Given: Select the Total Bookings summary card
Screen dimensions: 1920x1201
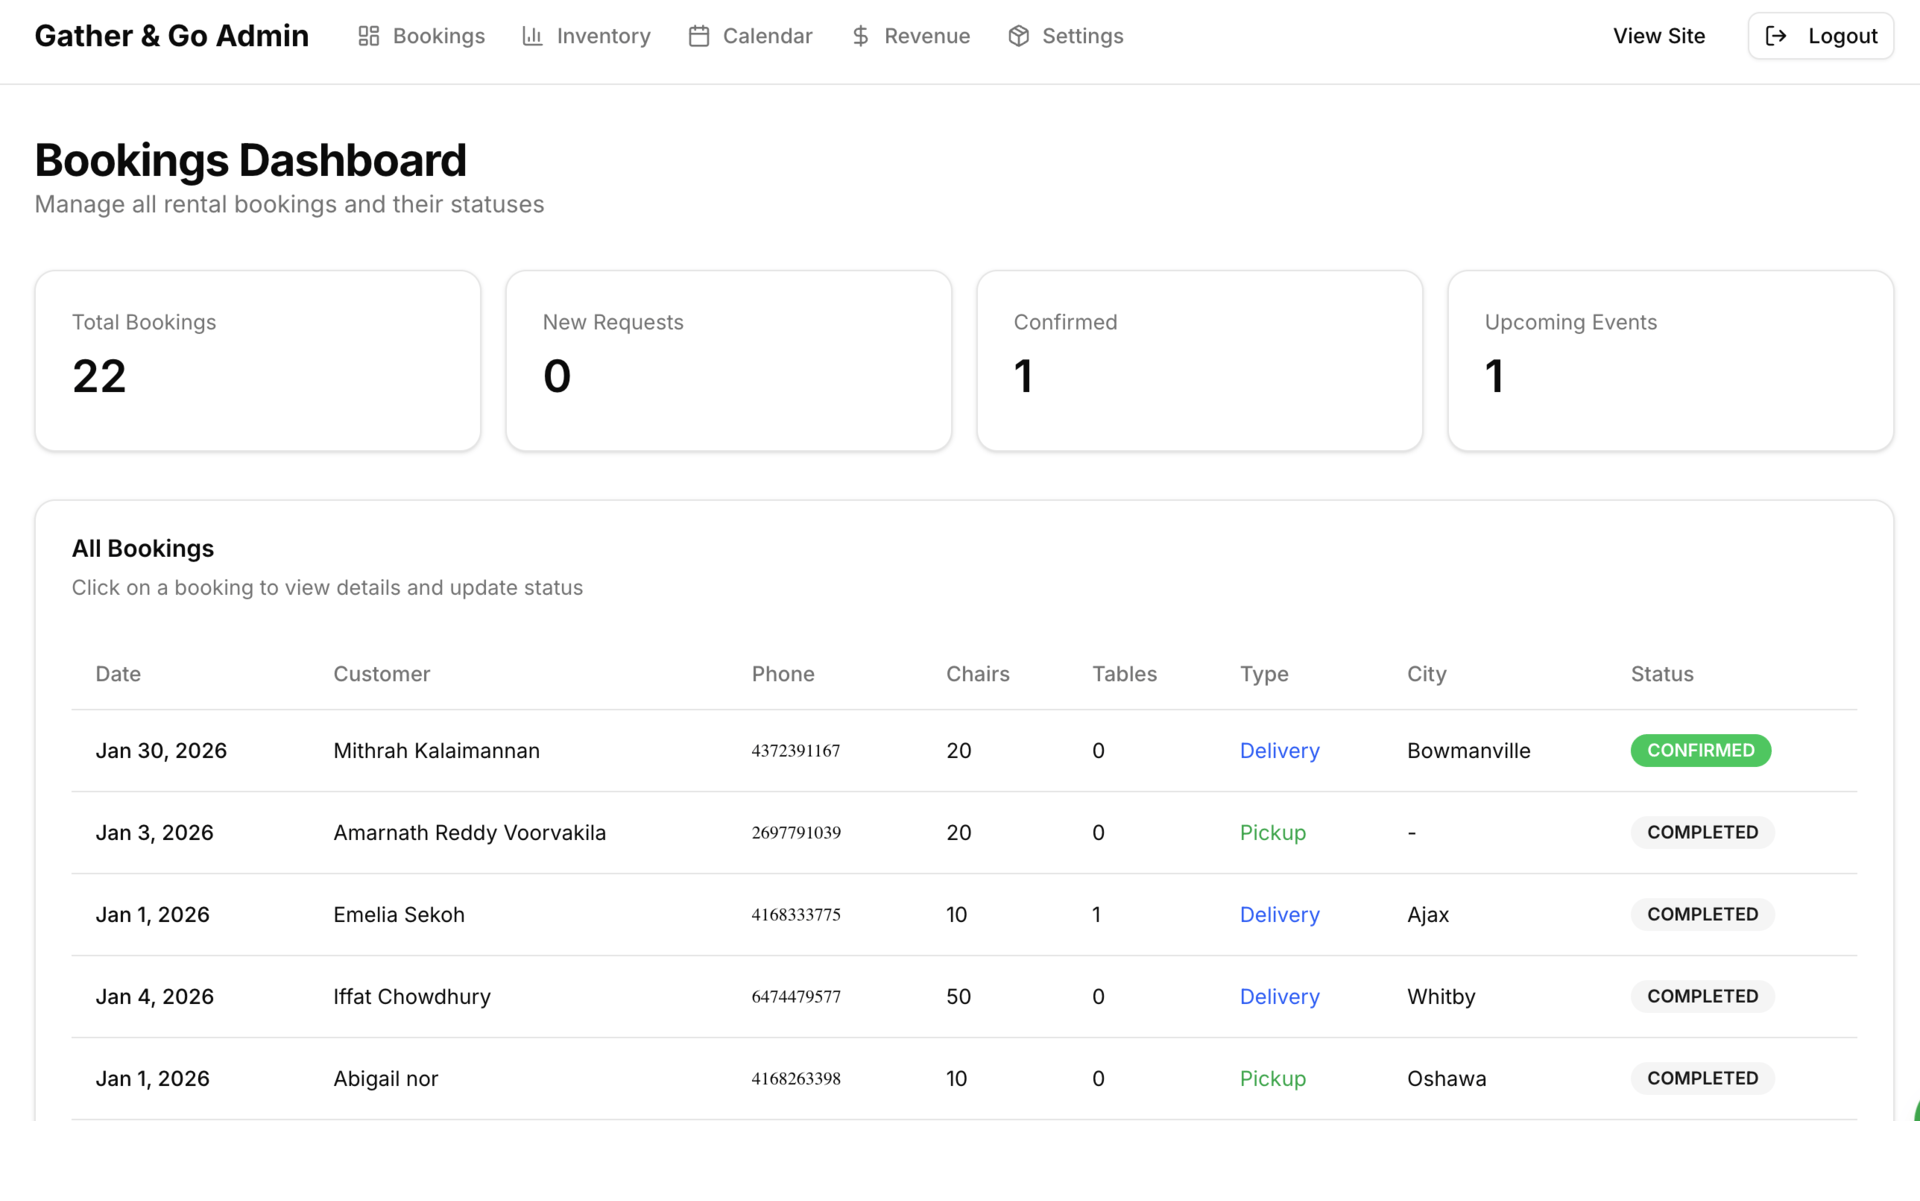Looking at the screenshot, I should 257,360.
